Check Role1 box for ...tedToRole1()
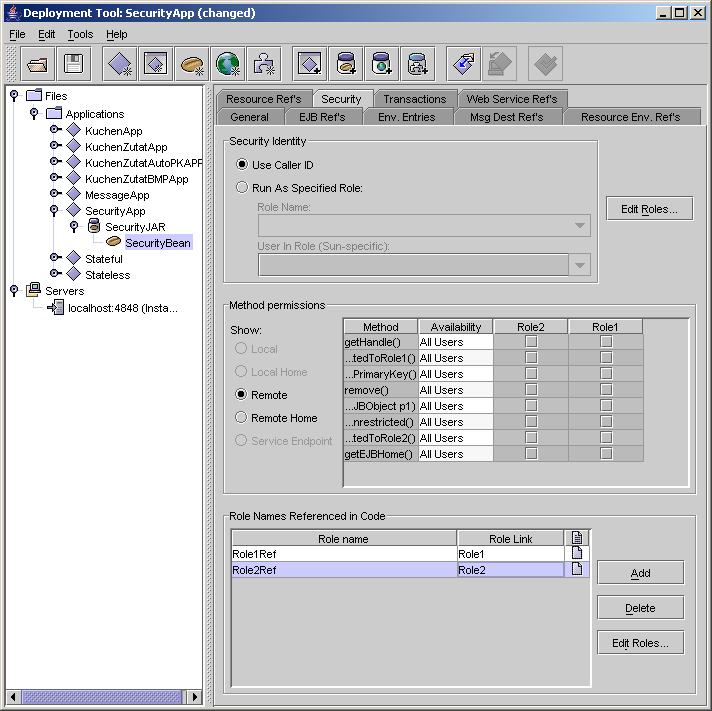This screenshot has height=711, width=712. pos(606,358)
